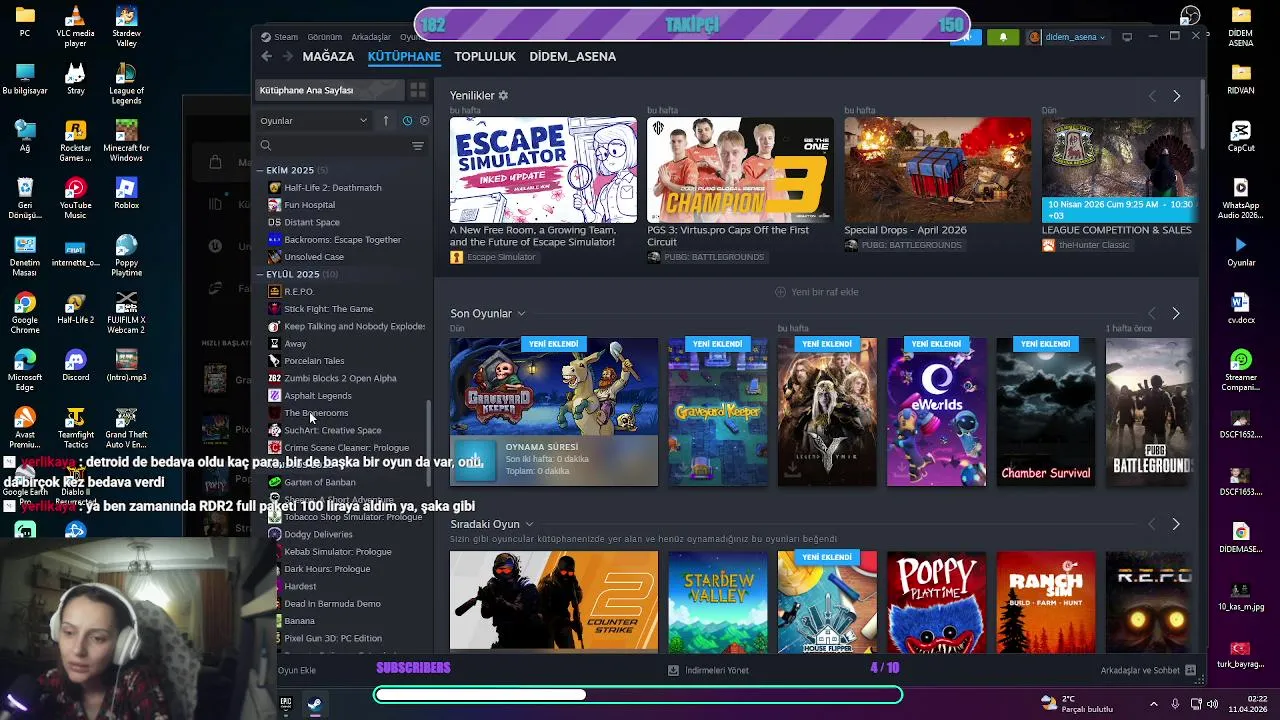Screen dimensions: 1280x720
Task: Click the sort ascending arrow in library filter
Action: pyautogui.click(x=386, y=120)
